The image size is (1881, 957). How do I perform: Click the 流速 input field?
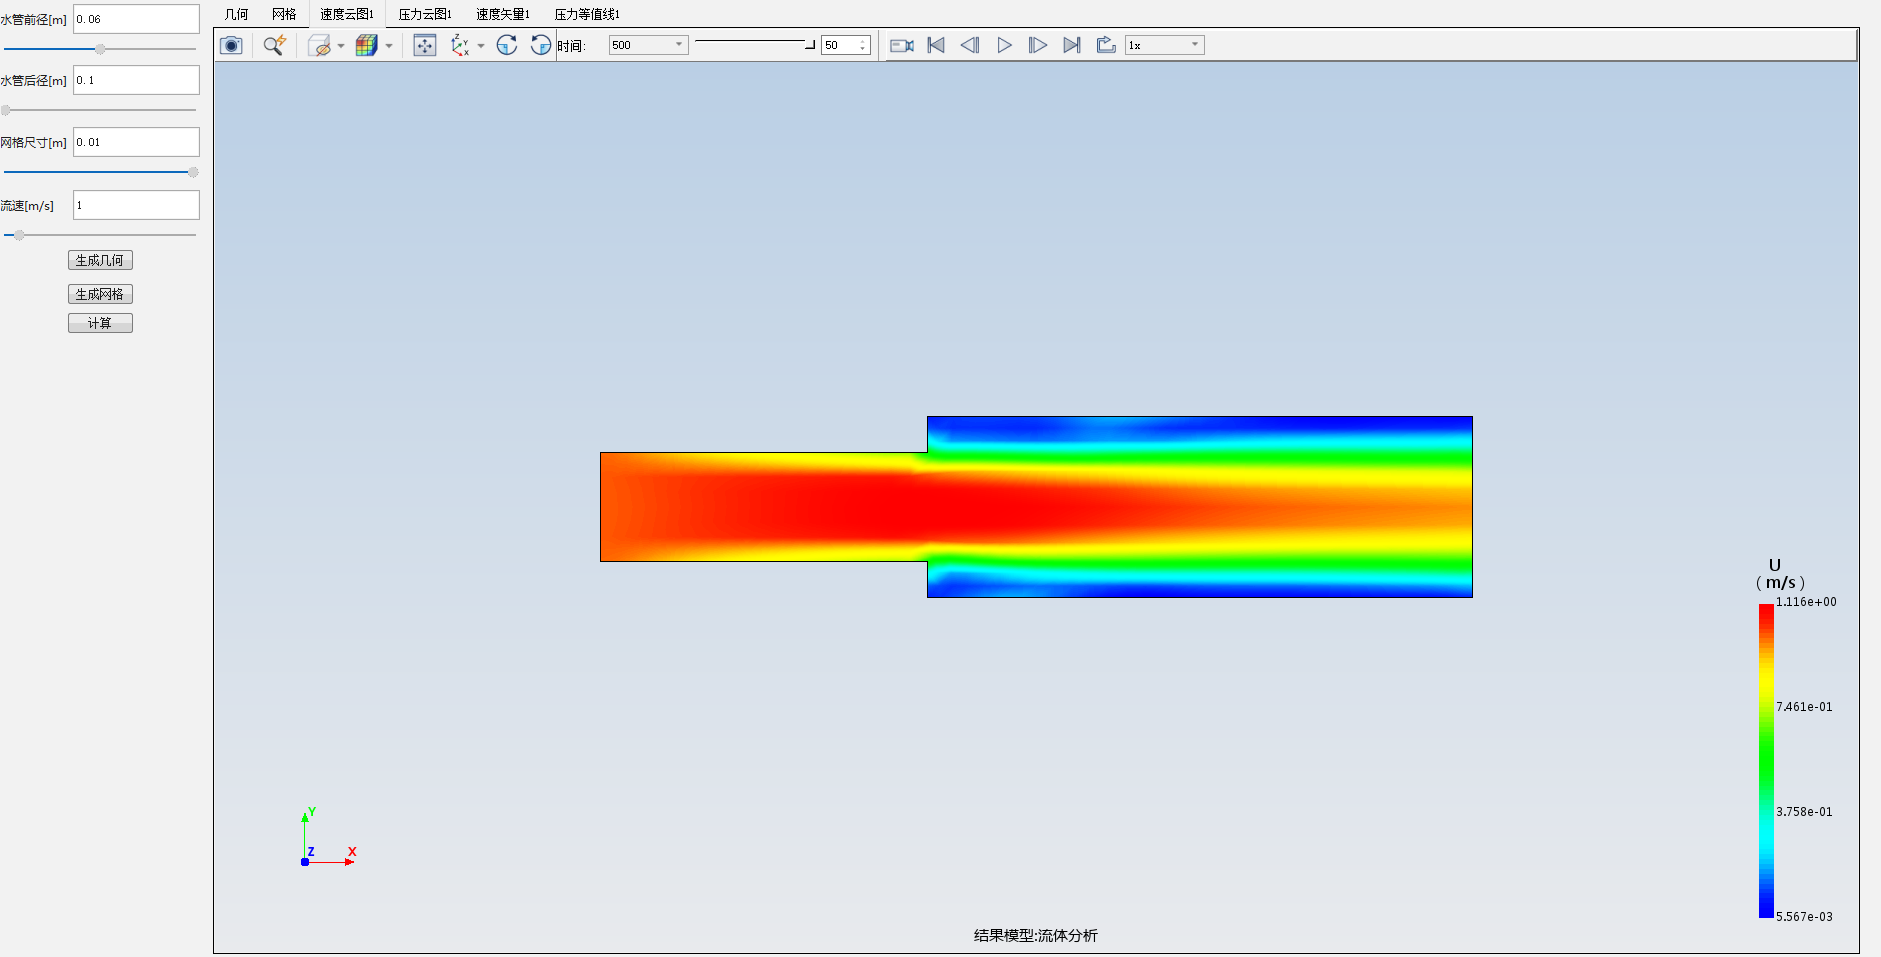pyautogui.click(x=136, y=205)
